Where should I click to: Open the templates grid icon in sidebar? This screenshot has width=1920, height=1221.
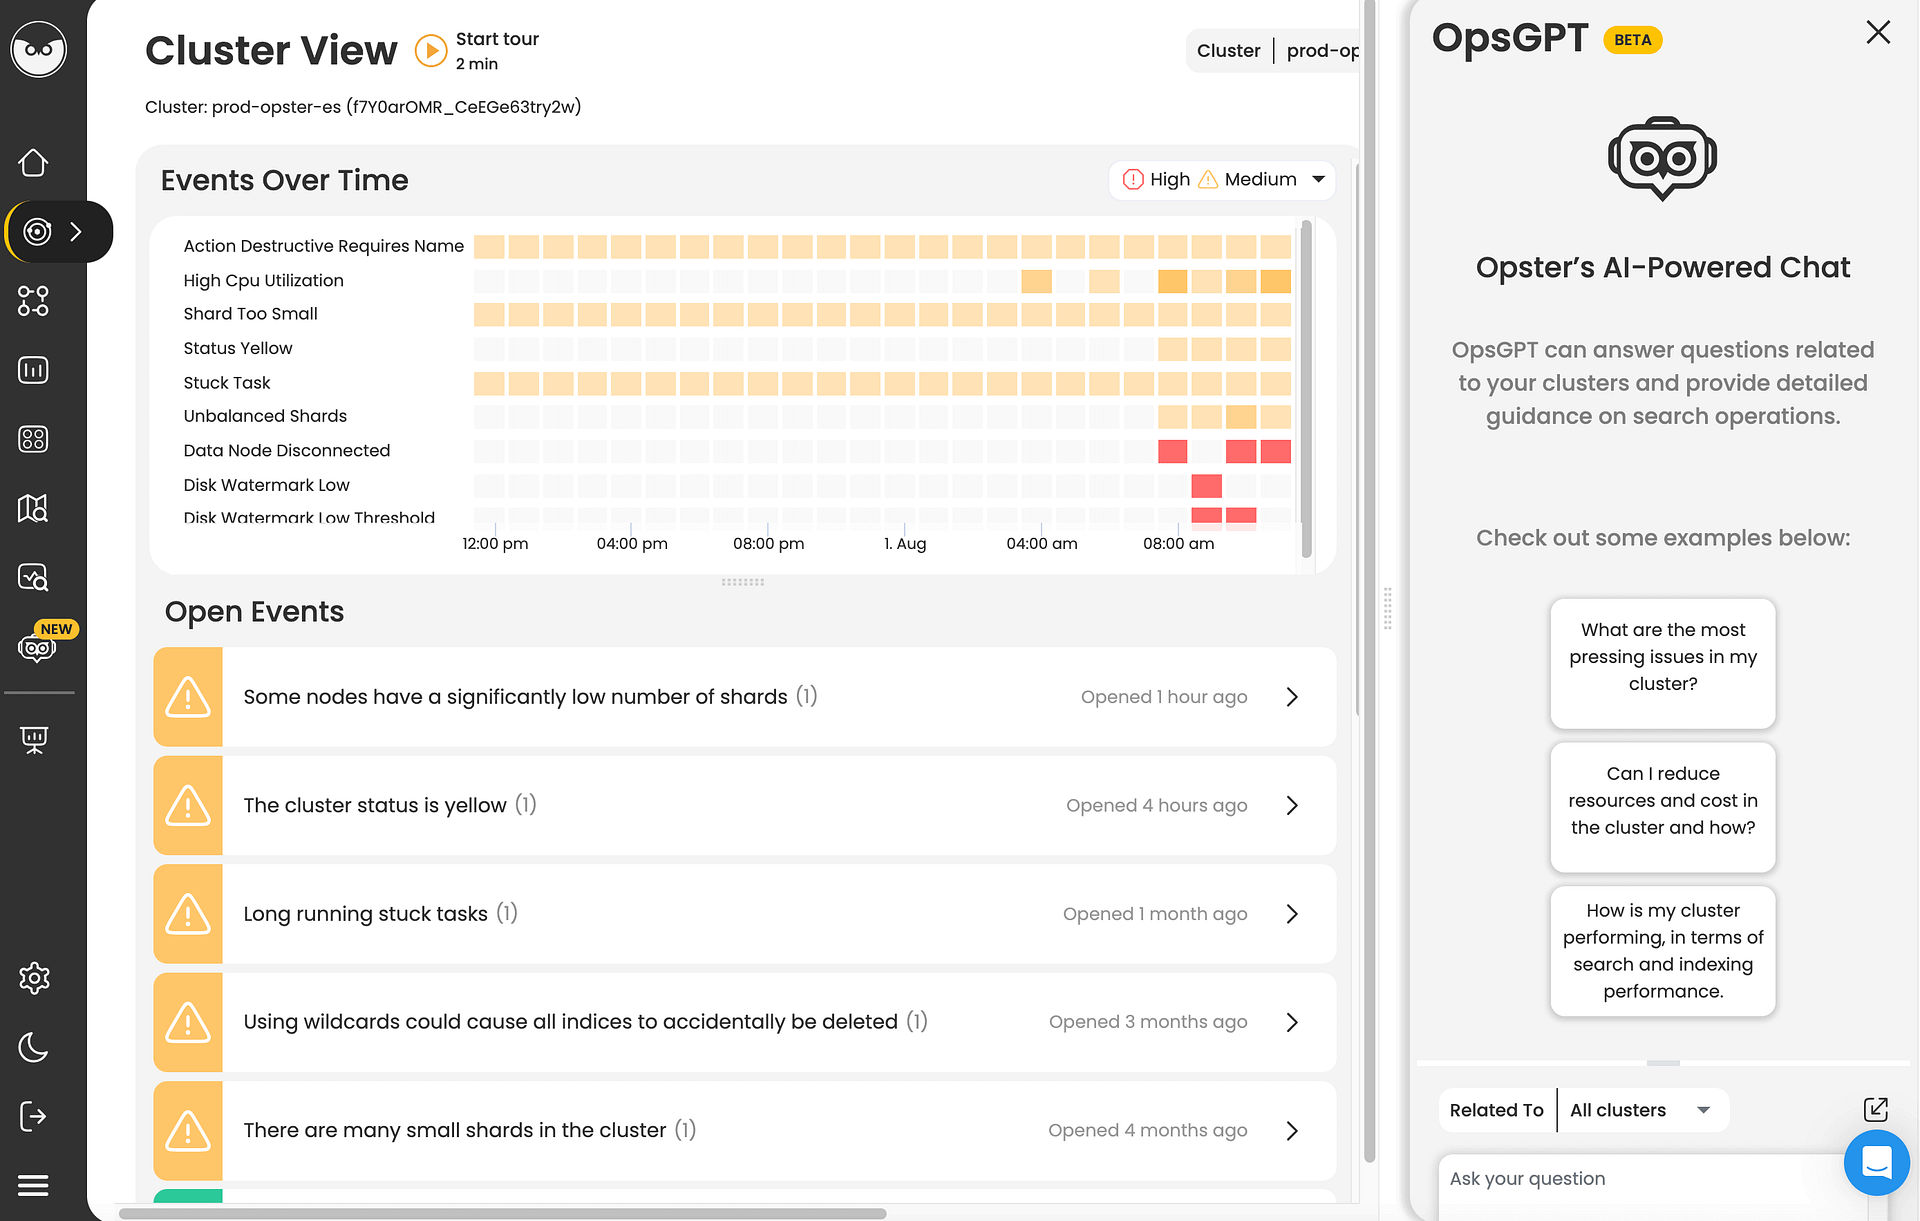tap(33, 439)
